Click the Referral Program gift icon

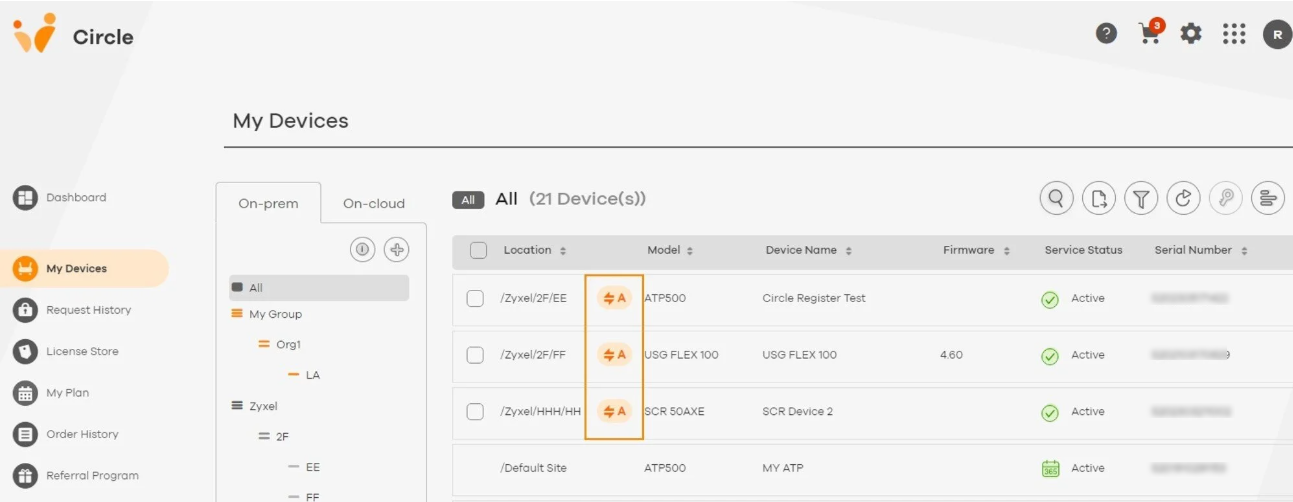click(25, 475)
